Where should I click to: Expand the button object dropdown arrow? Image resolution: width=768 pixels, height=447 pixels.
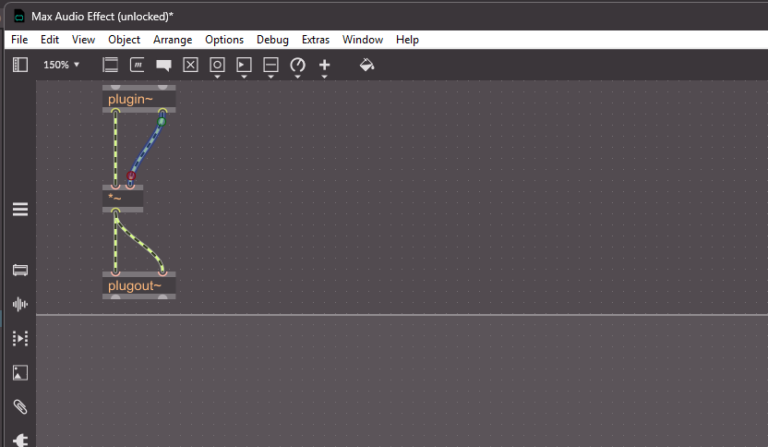(217, 77)
